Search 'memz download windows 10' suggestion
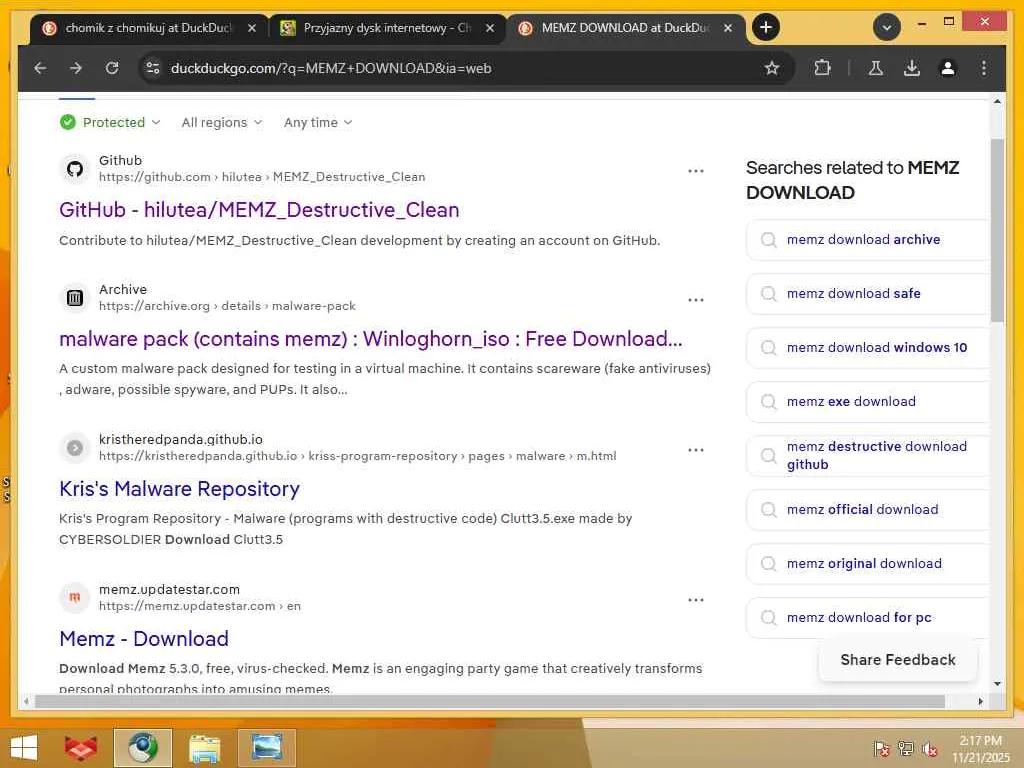The height and width of the screenshot is (768, 1024). pyautogui.click(x=867, y=347)
